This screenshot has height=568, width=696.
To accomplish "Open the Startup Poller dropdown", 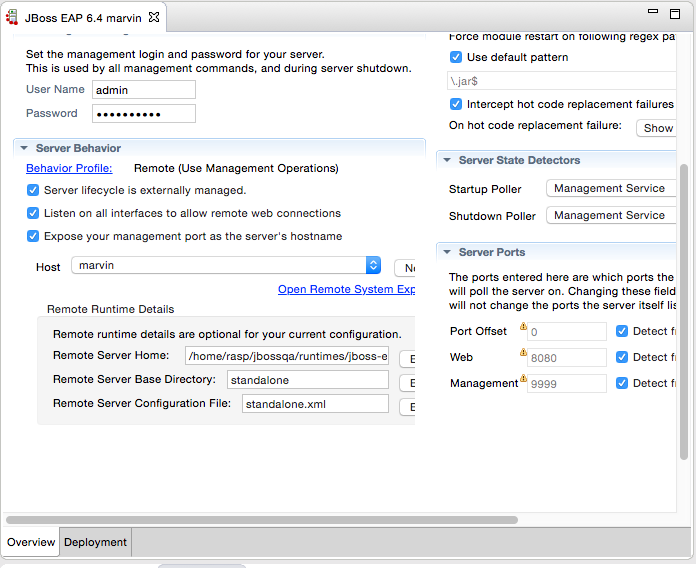I will pyautogui.click(x=611, y=189).
